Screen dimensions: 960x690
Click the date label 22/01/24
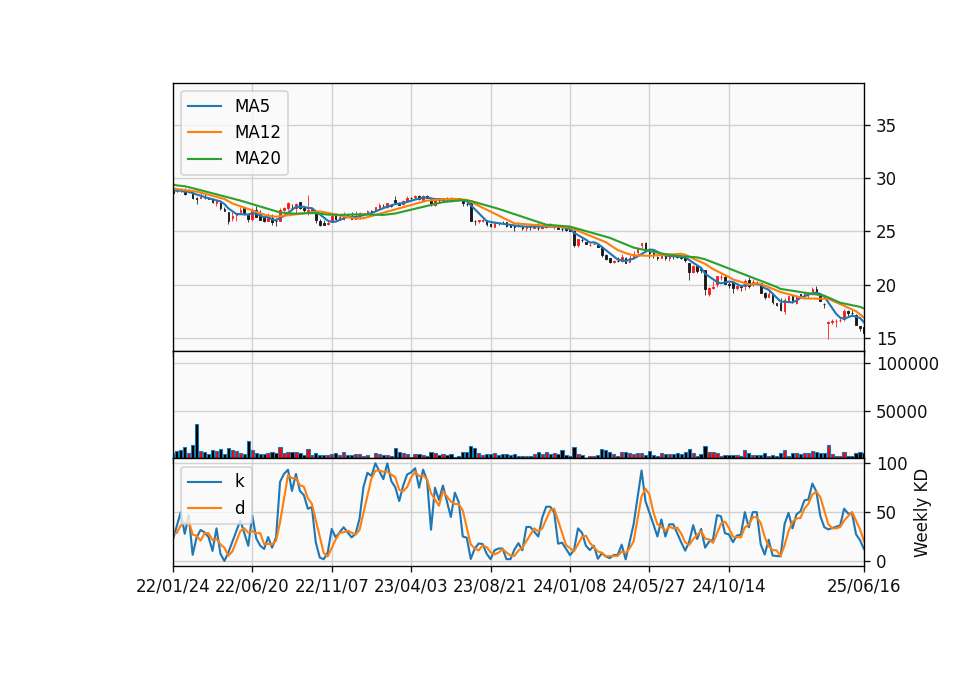click(x=173, y=586)
